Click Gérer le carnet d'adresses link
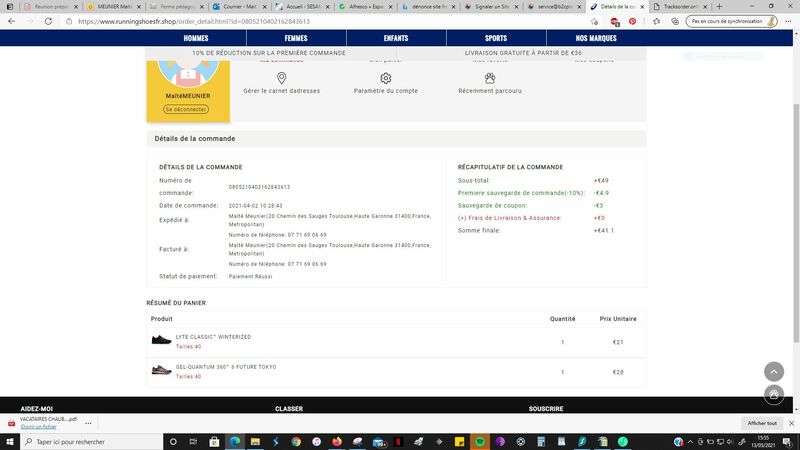 [x=282, y=91]
